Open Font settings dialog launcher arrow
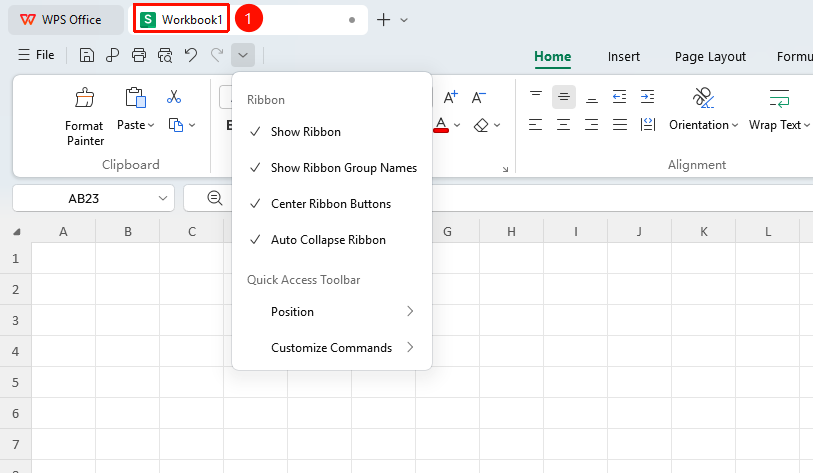Image resolution: width=813 pixels, height=473 pixels. click(x=505, y=169)
